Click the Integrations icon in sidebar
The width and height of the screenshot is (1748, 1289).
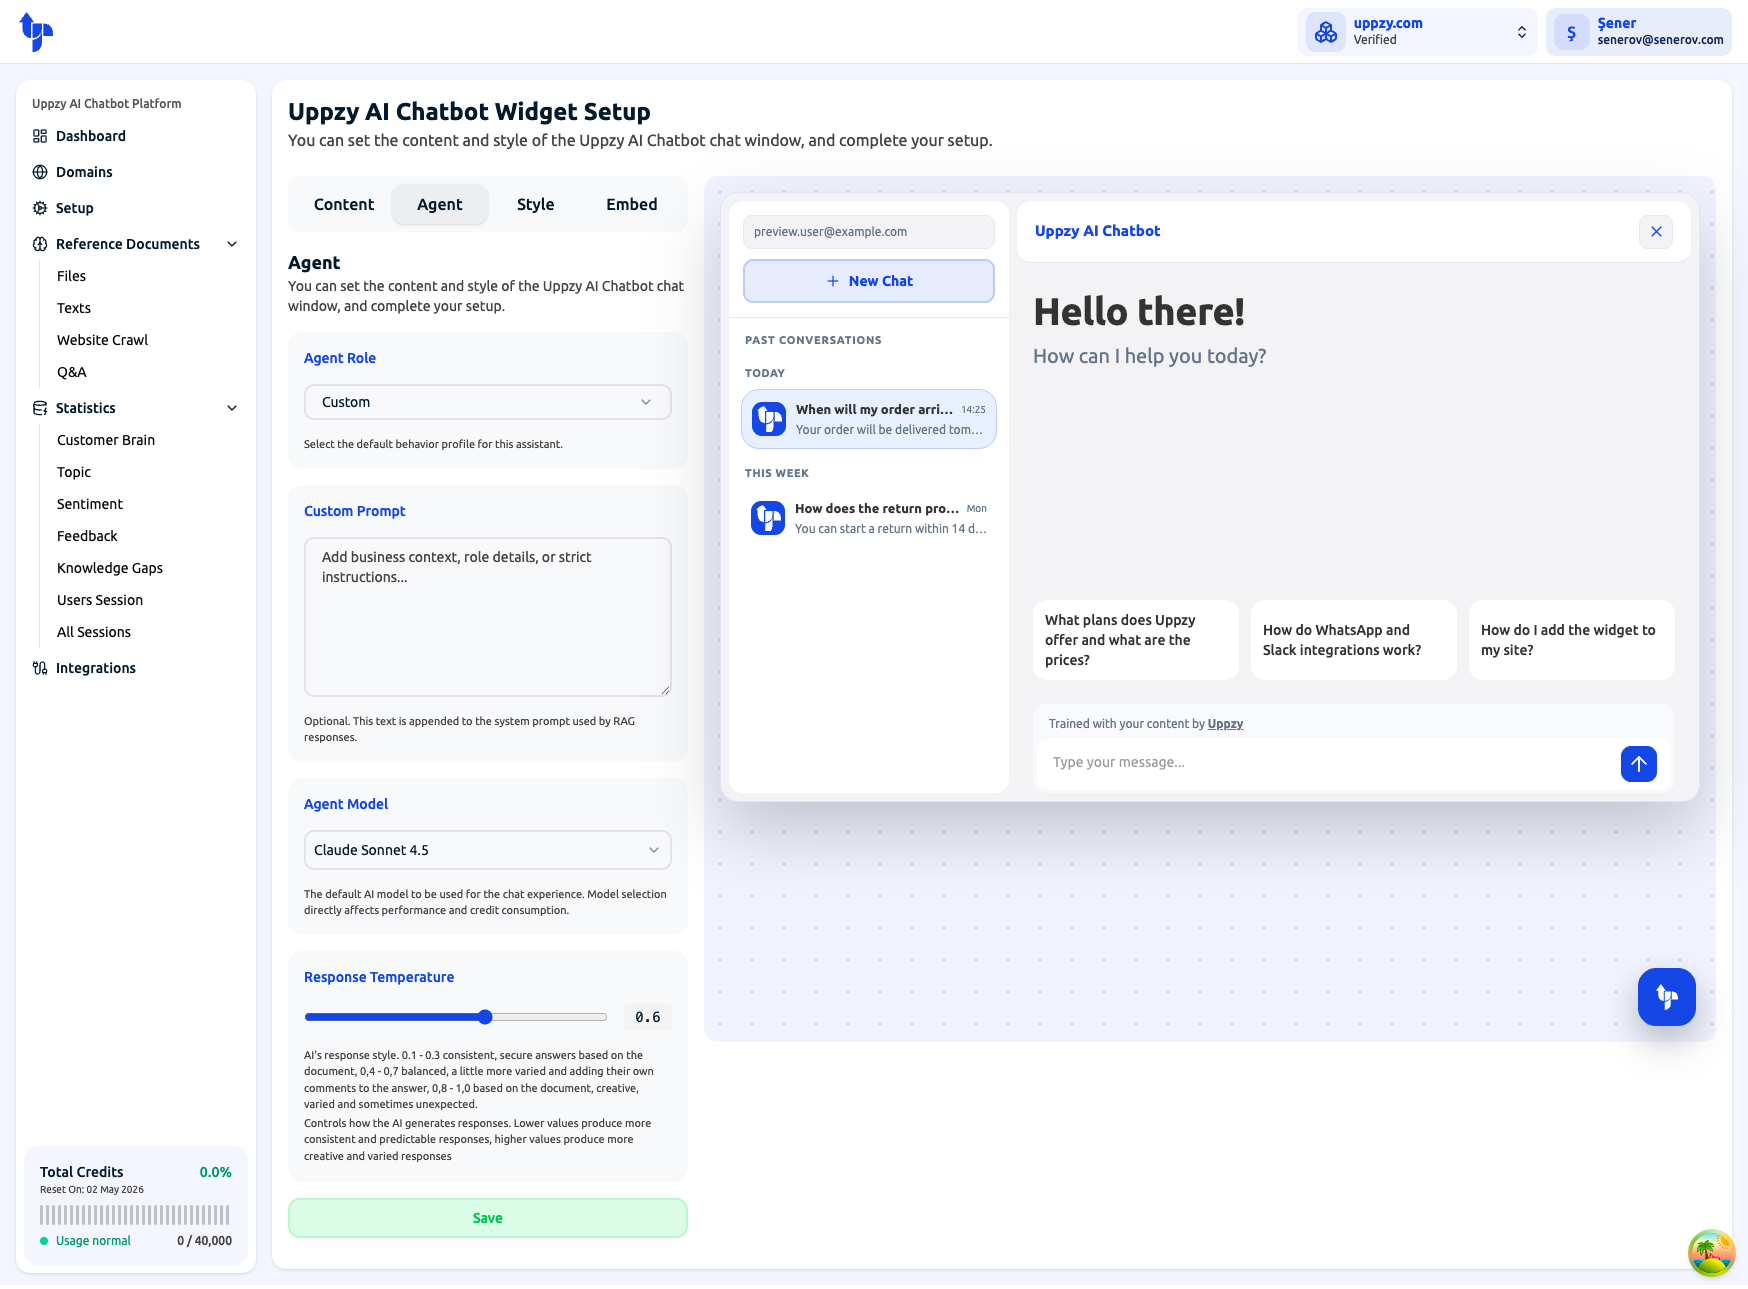40,668
